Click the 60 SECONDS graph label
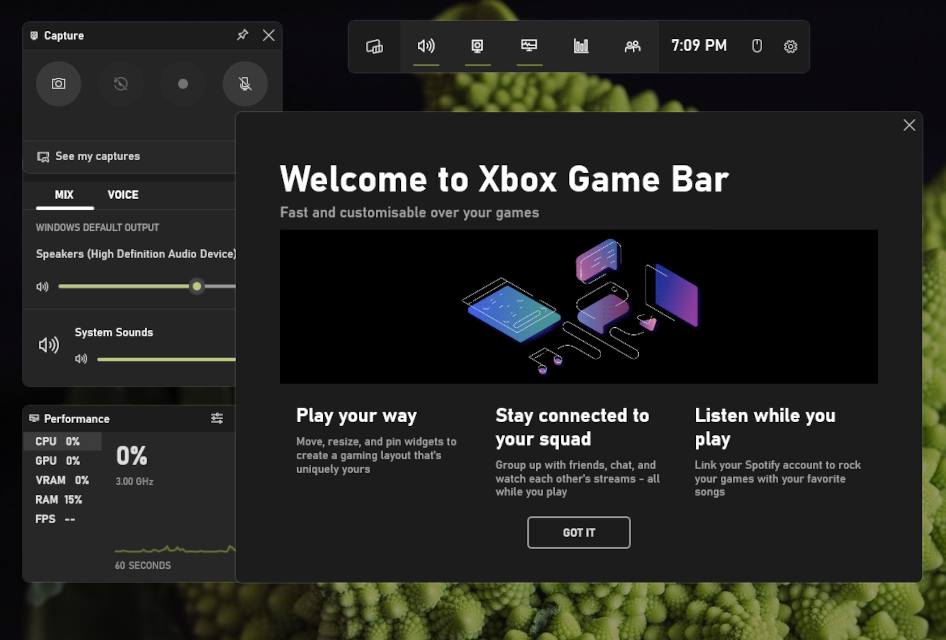This screenshot has height=640, width=946. tap(143, 565)
